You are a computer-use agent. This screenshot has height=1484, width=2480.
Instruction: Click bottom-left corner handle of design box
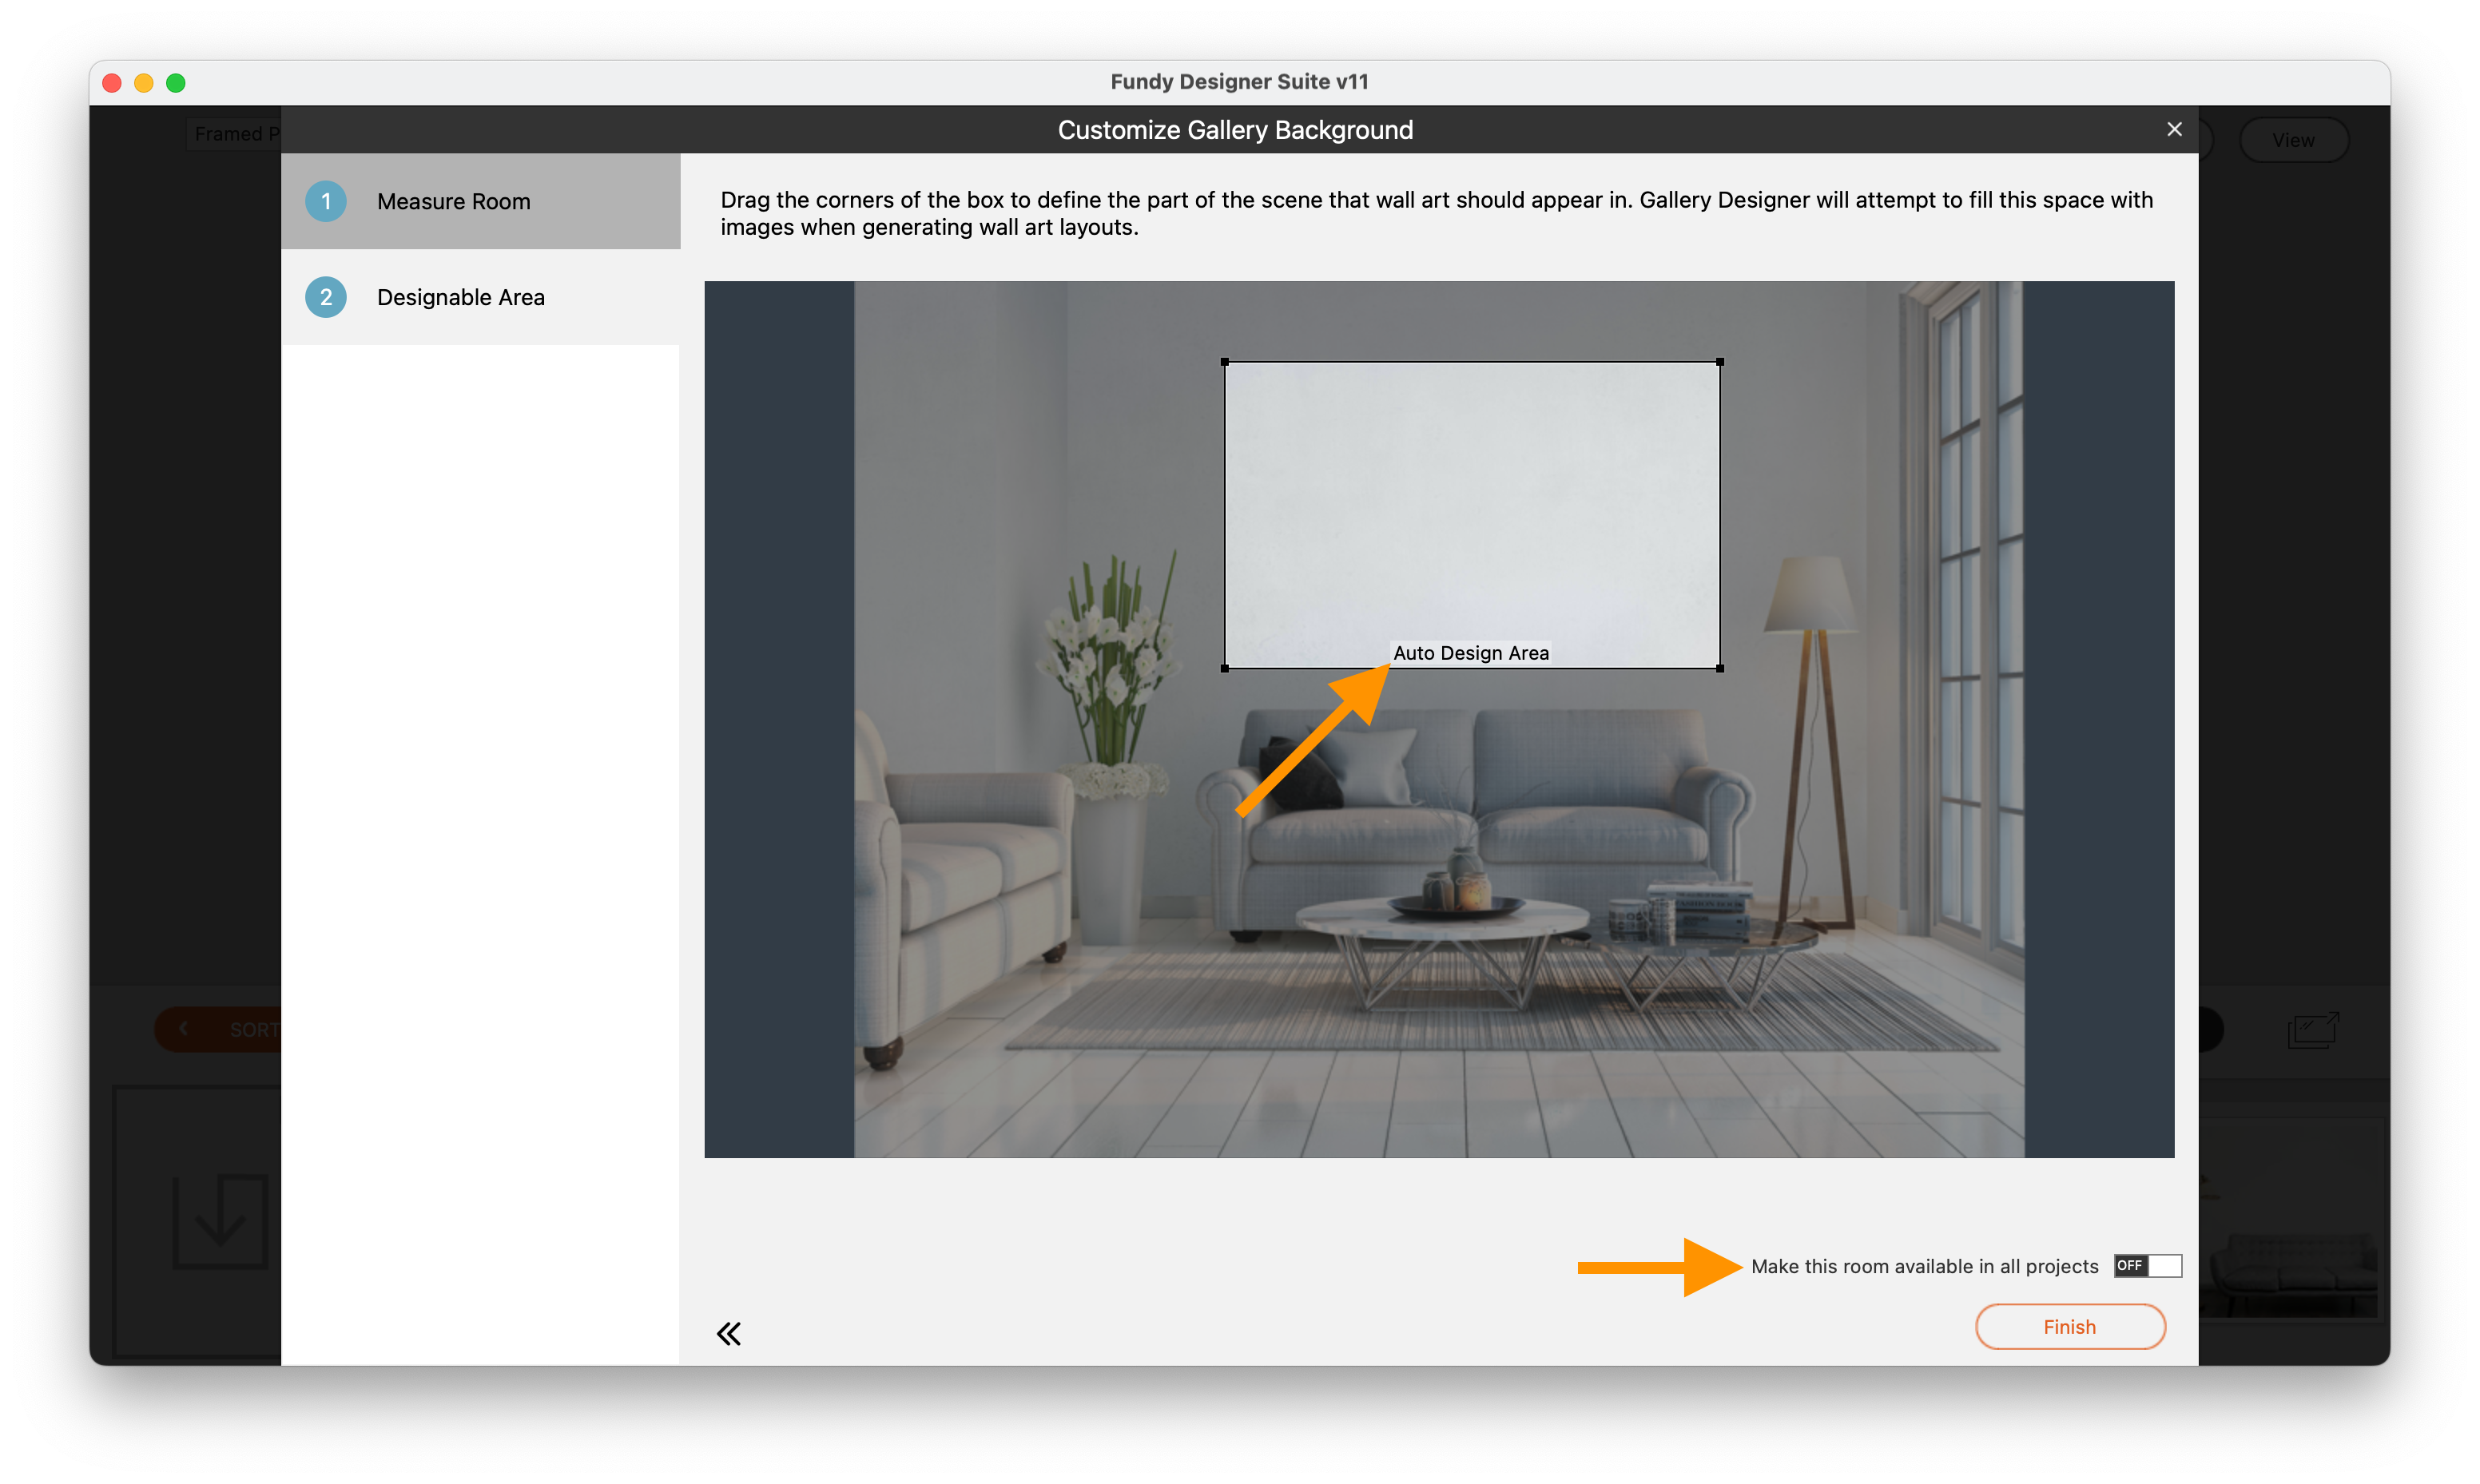pyautogui.click(x=1225, y=668)
